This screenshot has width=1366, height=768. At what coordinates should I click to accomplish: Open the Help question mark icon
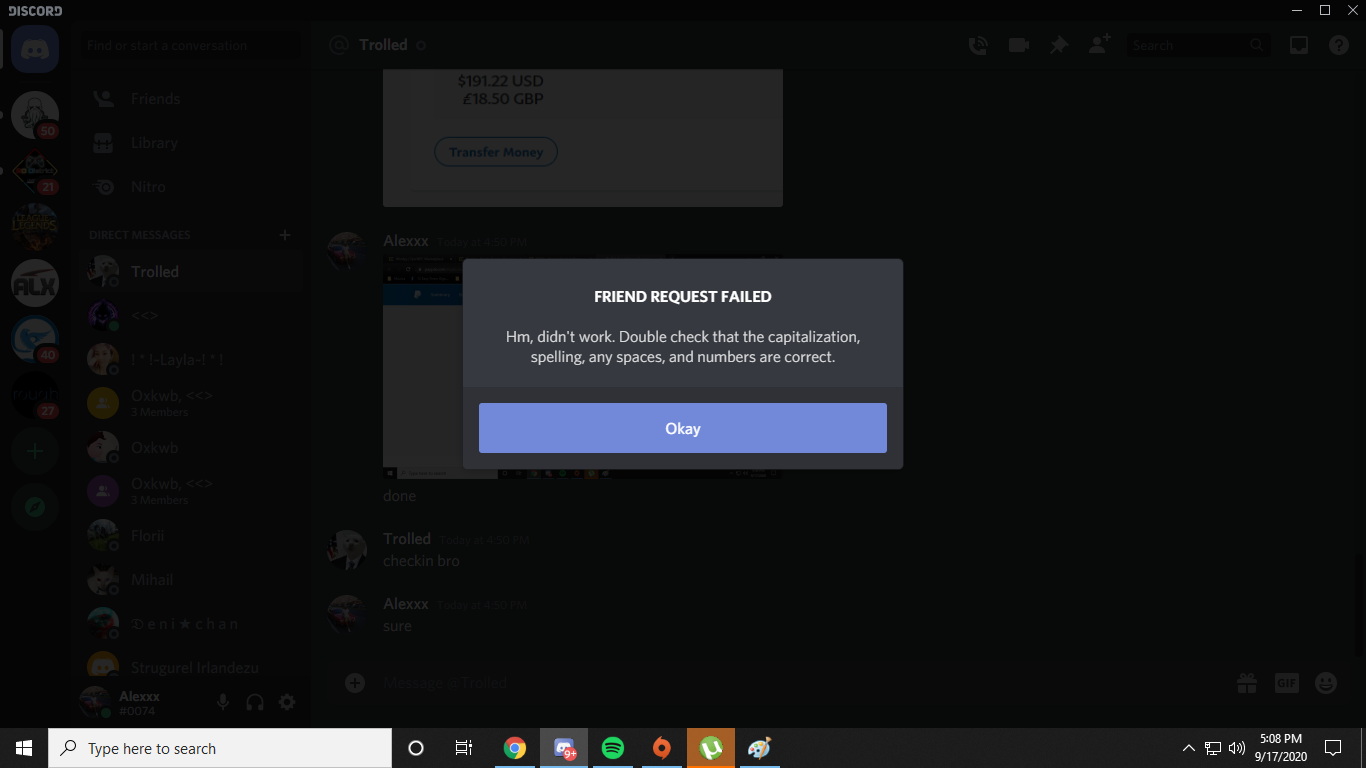(x=1339, y=45)
